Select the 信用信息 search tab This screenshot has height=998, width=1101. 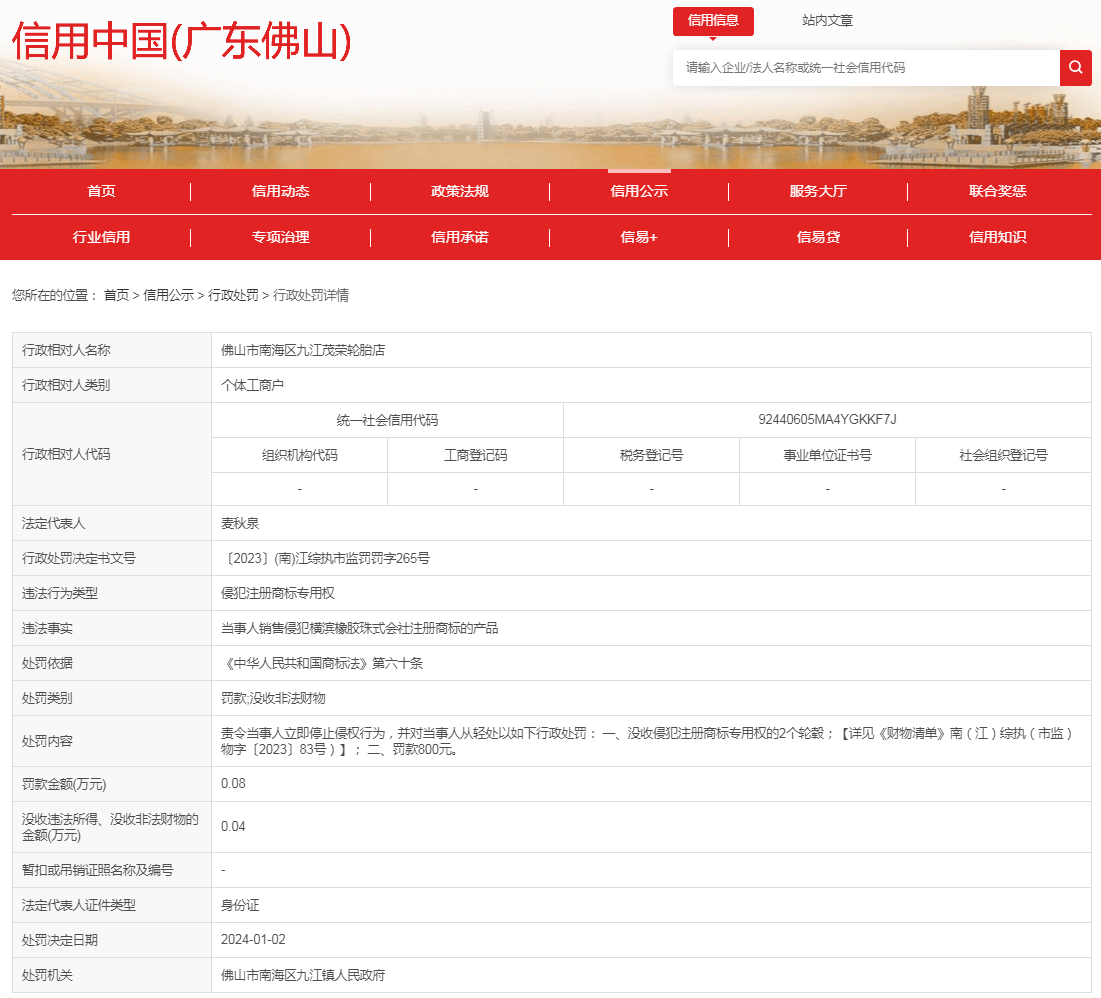(713, 21)
